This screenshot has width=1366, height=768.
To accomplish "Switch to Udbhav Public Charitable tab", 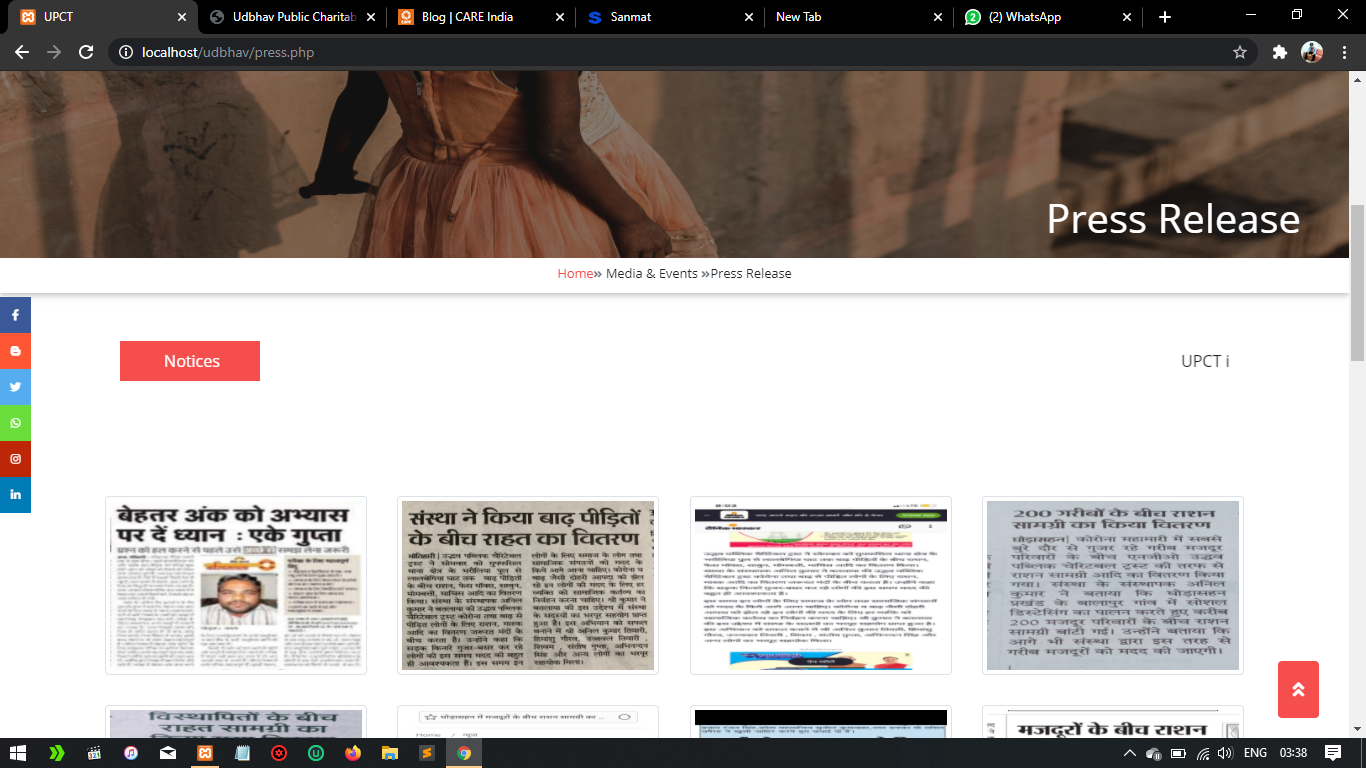I will tap(292, 17).
